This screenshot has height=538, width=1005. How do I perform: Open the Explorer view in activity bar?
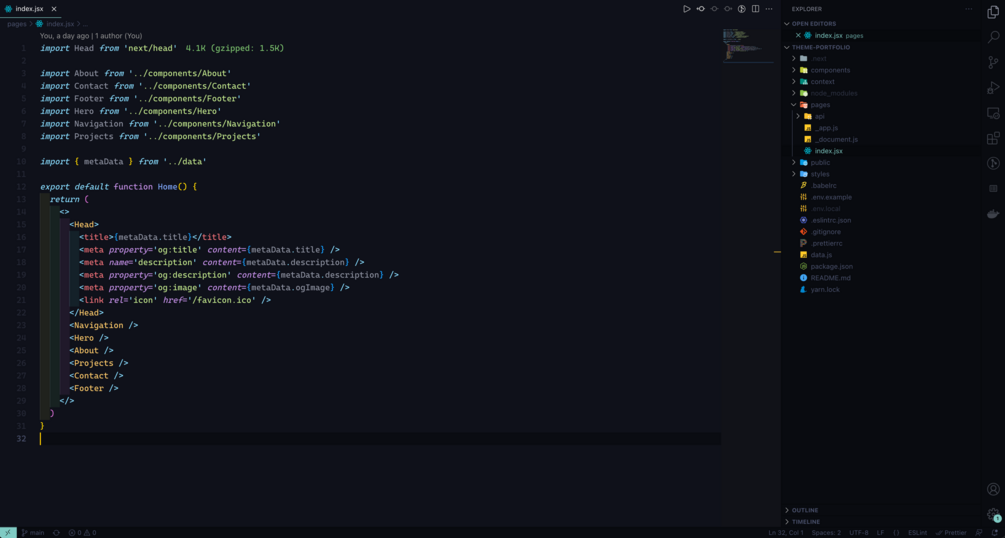[x=993, y=13]
